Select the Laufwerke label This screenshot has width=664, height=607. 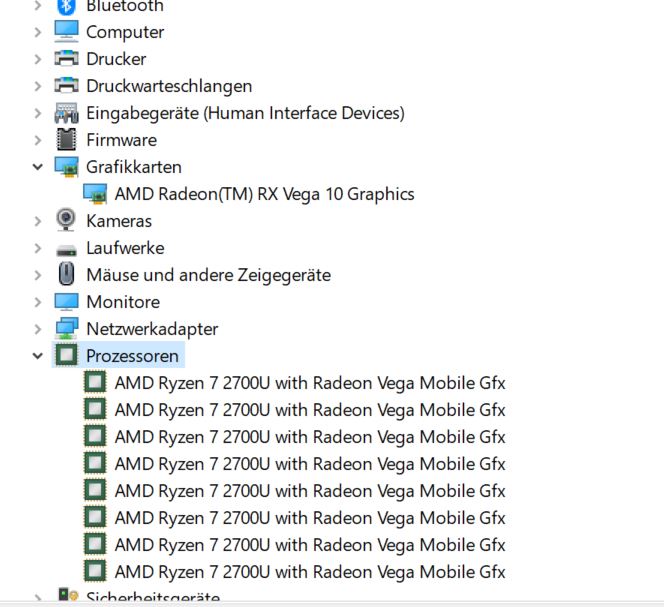(125, 248)
